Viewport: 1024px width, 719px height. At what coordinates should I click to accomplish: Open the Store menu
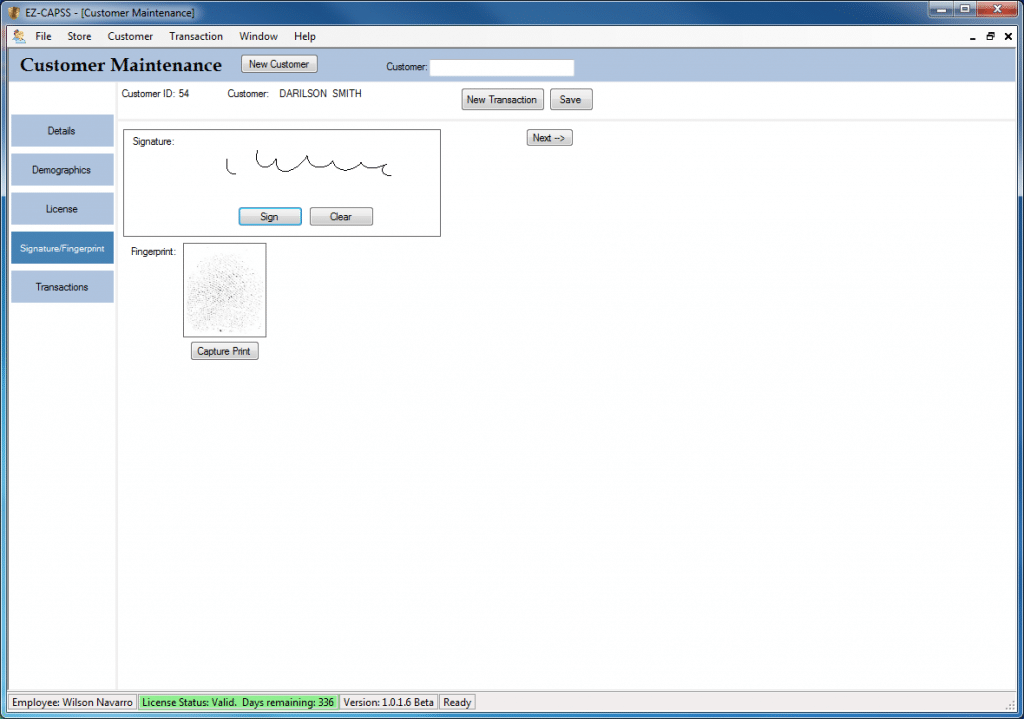(79, 36)
